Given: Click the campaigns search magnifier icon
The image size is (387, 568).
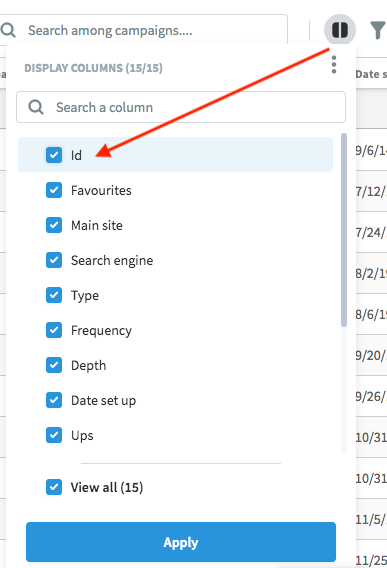Looking at the screenshot, I should [8, 30].
